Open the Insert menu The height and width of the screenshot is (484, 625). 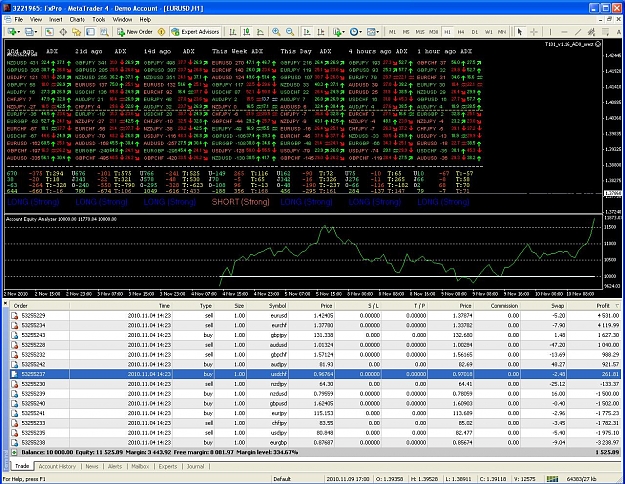[55, 20]
